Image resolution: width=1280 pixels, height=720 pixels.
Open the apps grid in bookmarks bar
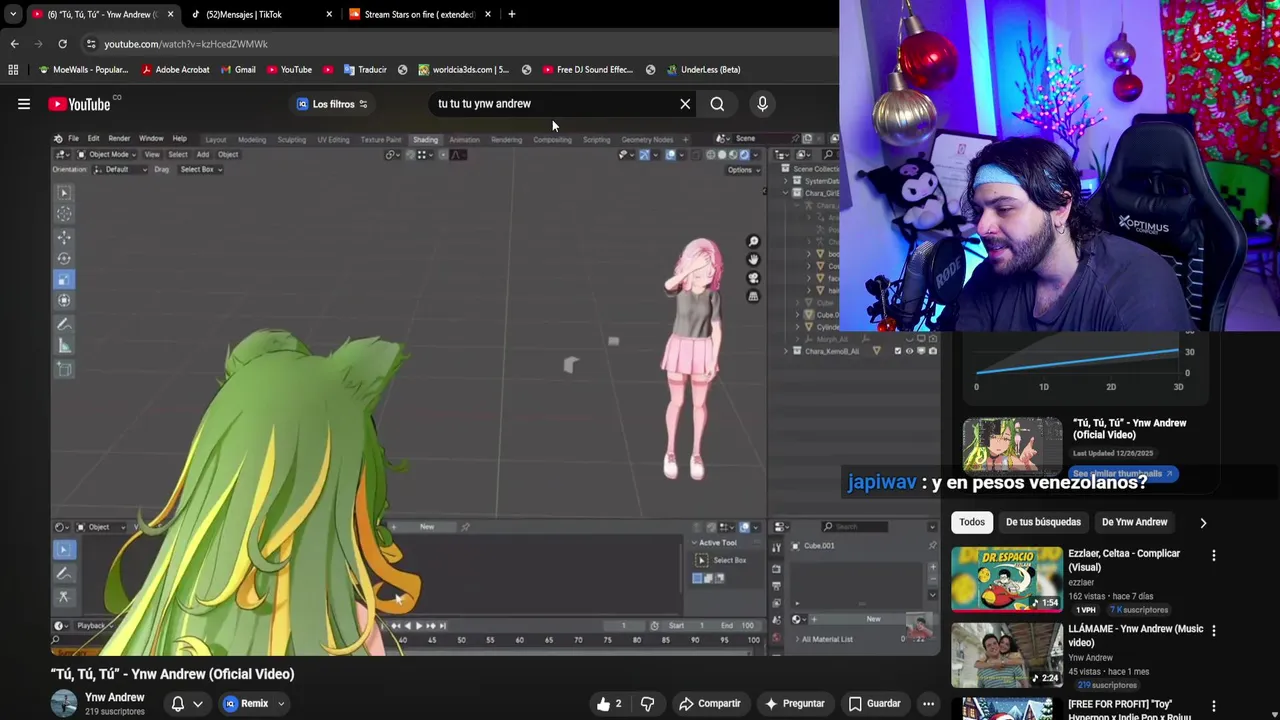[x=13, y=70]
